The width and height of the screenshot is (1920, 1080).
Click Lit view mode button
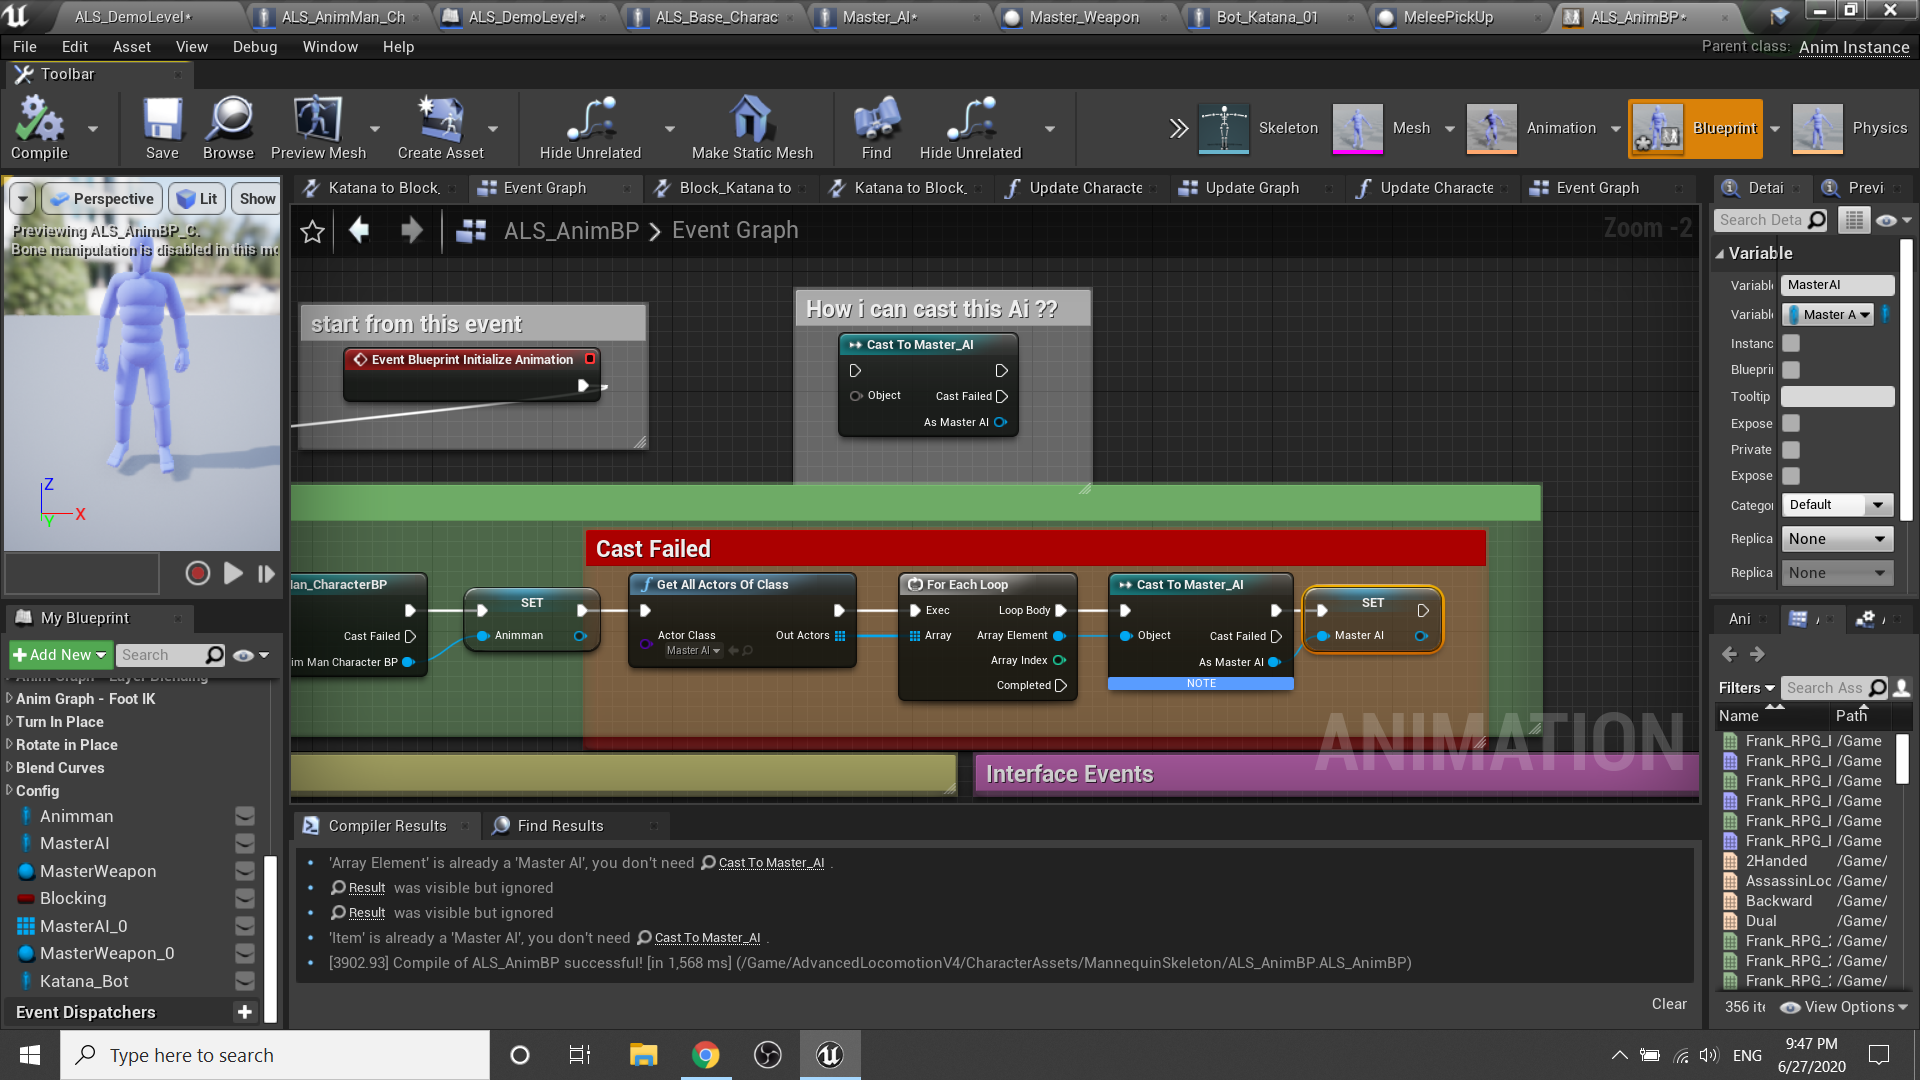197,199
